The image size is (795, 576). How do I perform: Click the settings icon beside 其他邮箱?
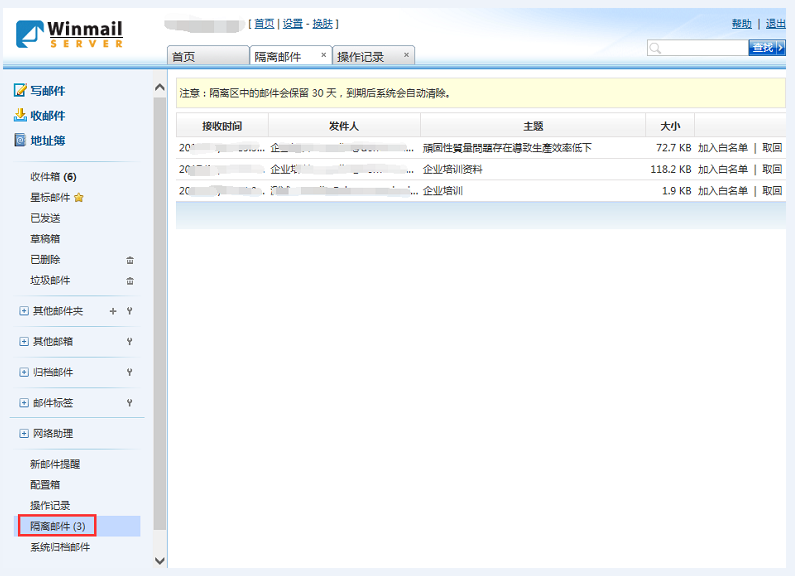130,342
